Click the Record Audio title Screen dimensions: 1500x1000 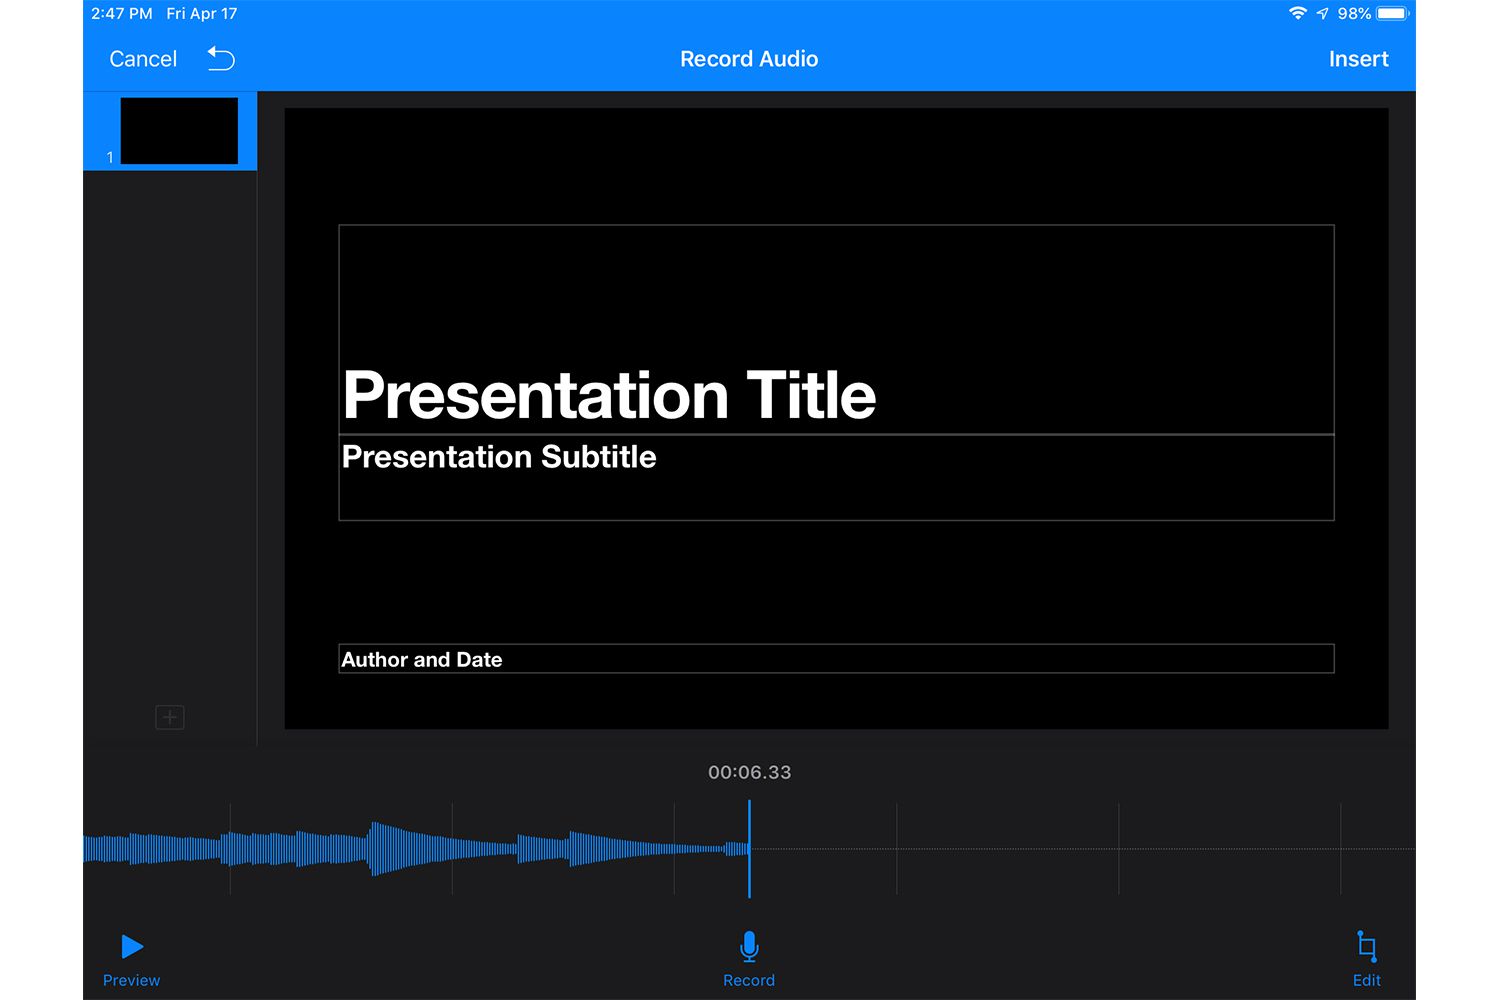point(749,59)
